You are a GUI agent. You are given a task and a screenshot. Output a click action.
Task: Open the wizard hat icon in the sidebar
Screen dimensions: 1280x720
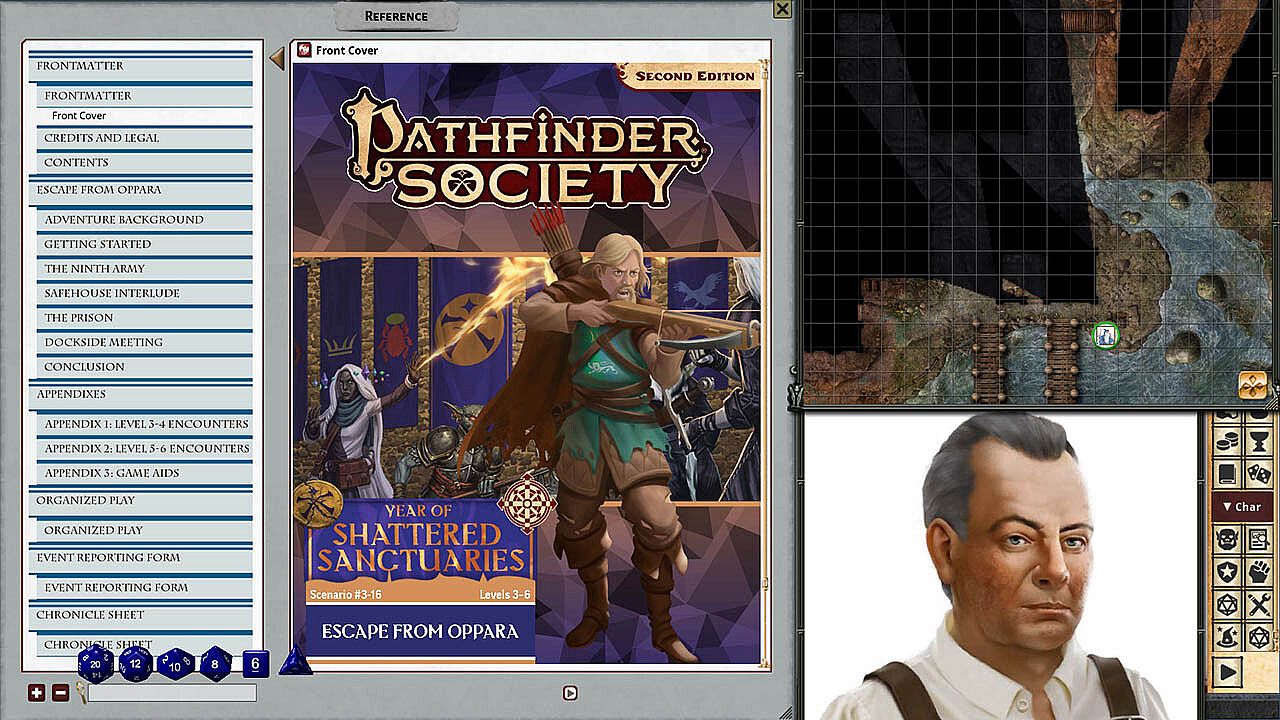(1228, 636)
